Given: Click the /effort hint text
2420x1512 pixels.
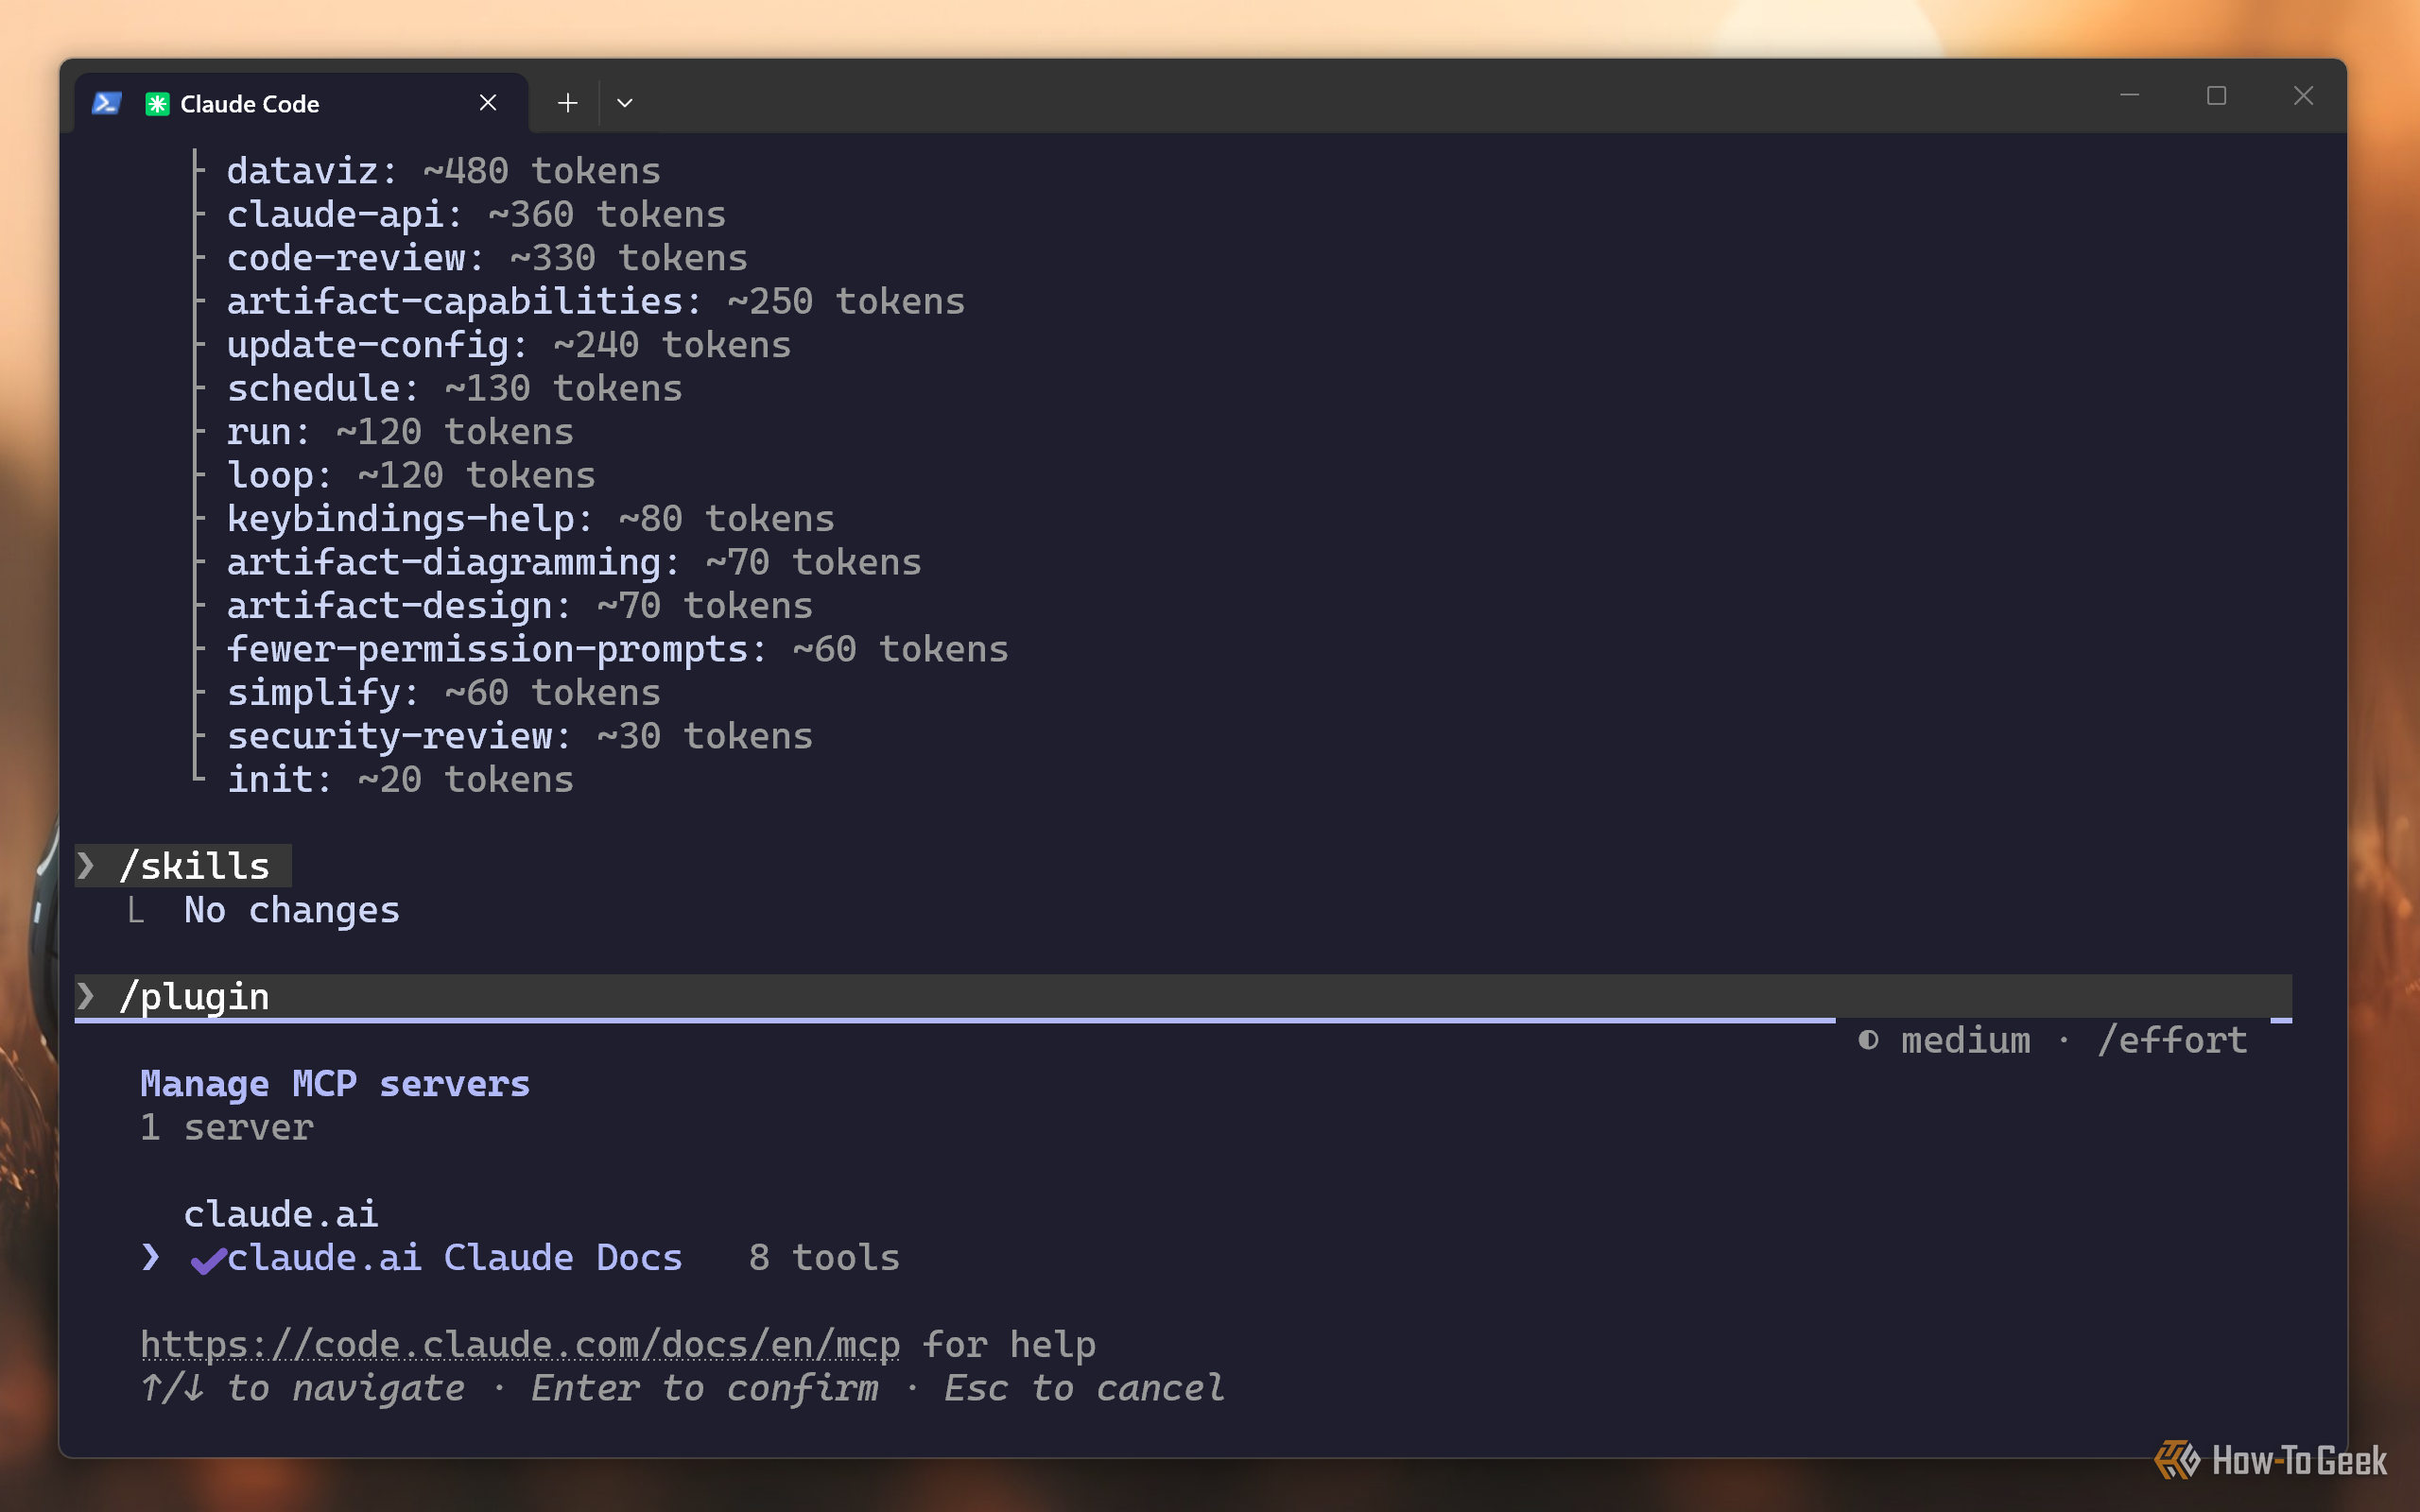Looking at the screenshot, I should (2173, 1041).
